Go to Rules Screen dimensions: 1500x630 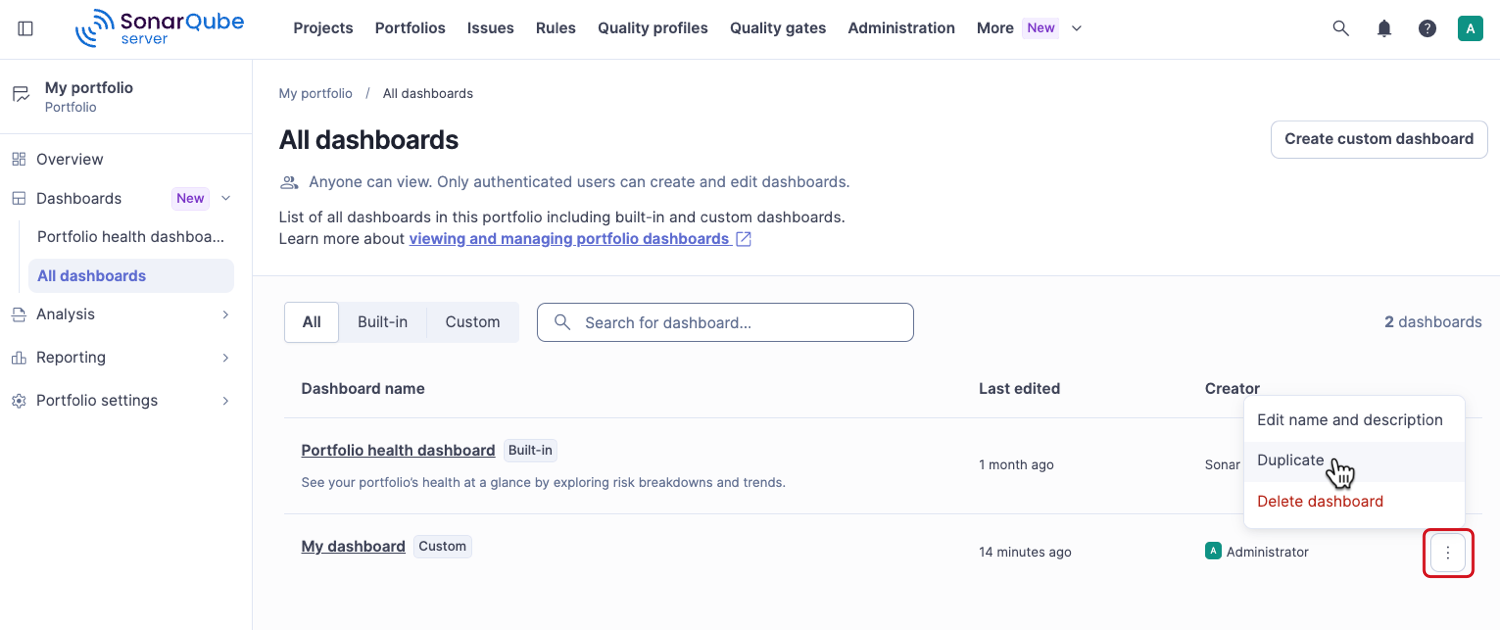pos(556,28)
